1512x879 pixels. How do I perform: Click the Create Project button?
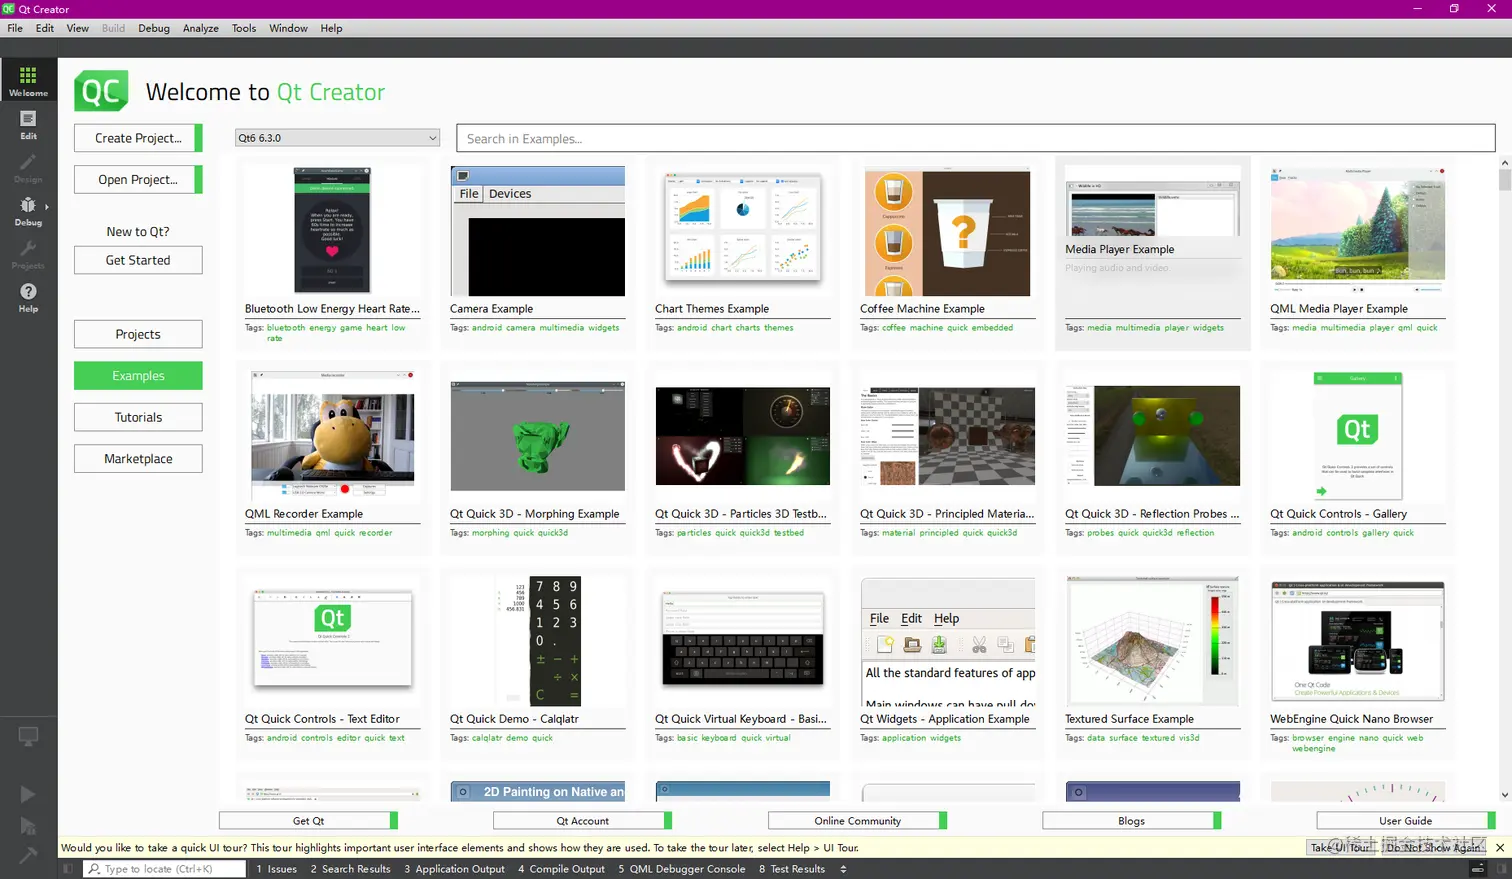pos(138,138)
